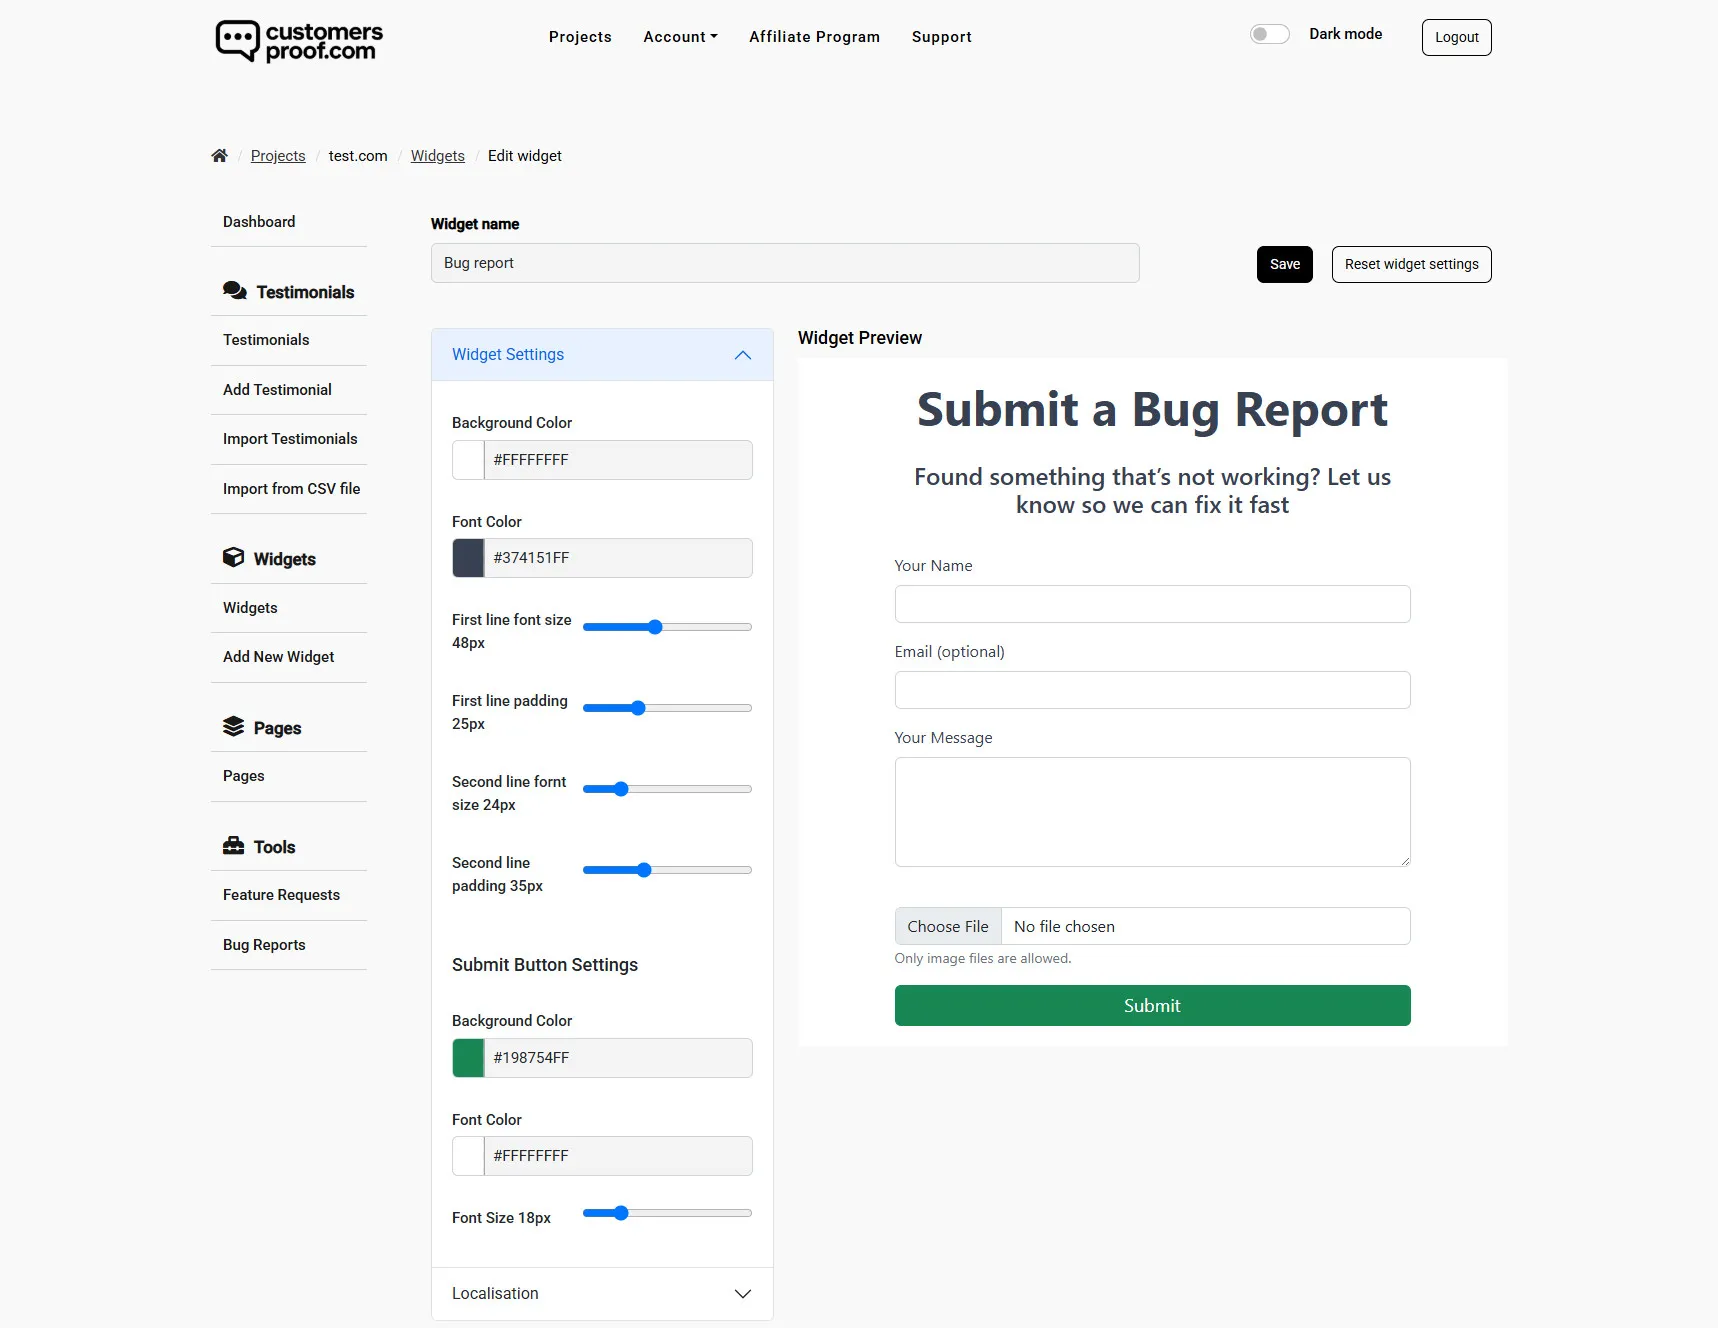Toggle Dark mode
The image size is (1718, 1328).
[x=1269, y=33]
